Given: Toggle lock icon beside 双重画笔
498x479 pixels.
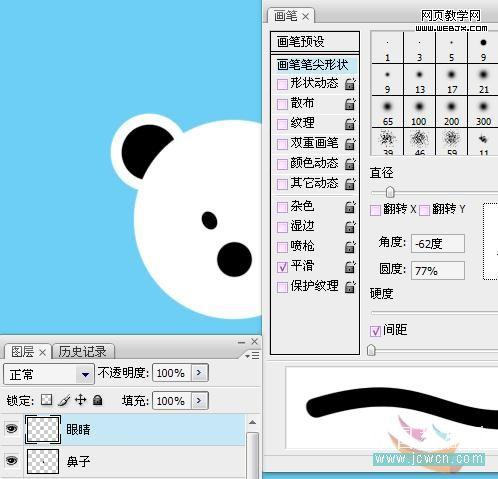Looking at the screenshot, I should (350, 144).
